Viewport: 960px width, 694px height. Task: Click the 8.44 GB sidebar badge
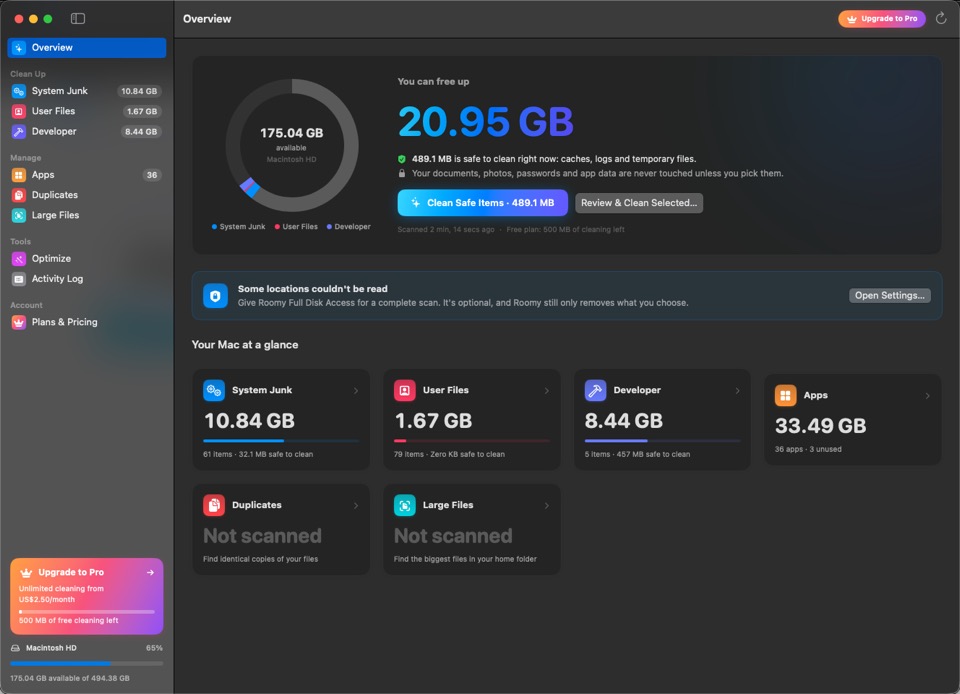(x=141, y=132)
